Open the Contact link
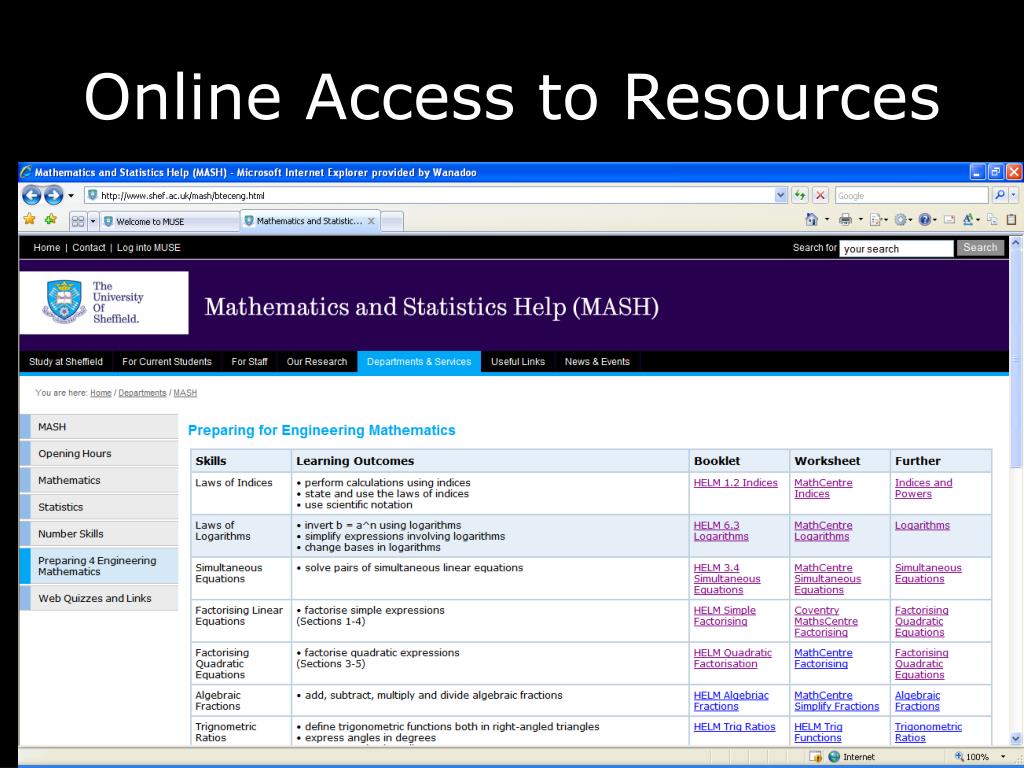Screen dimensions: 1024x768 coord(89,248)
